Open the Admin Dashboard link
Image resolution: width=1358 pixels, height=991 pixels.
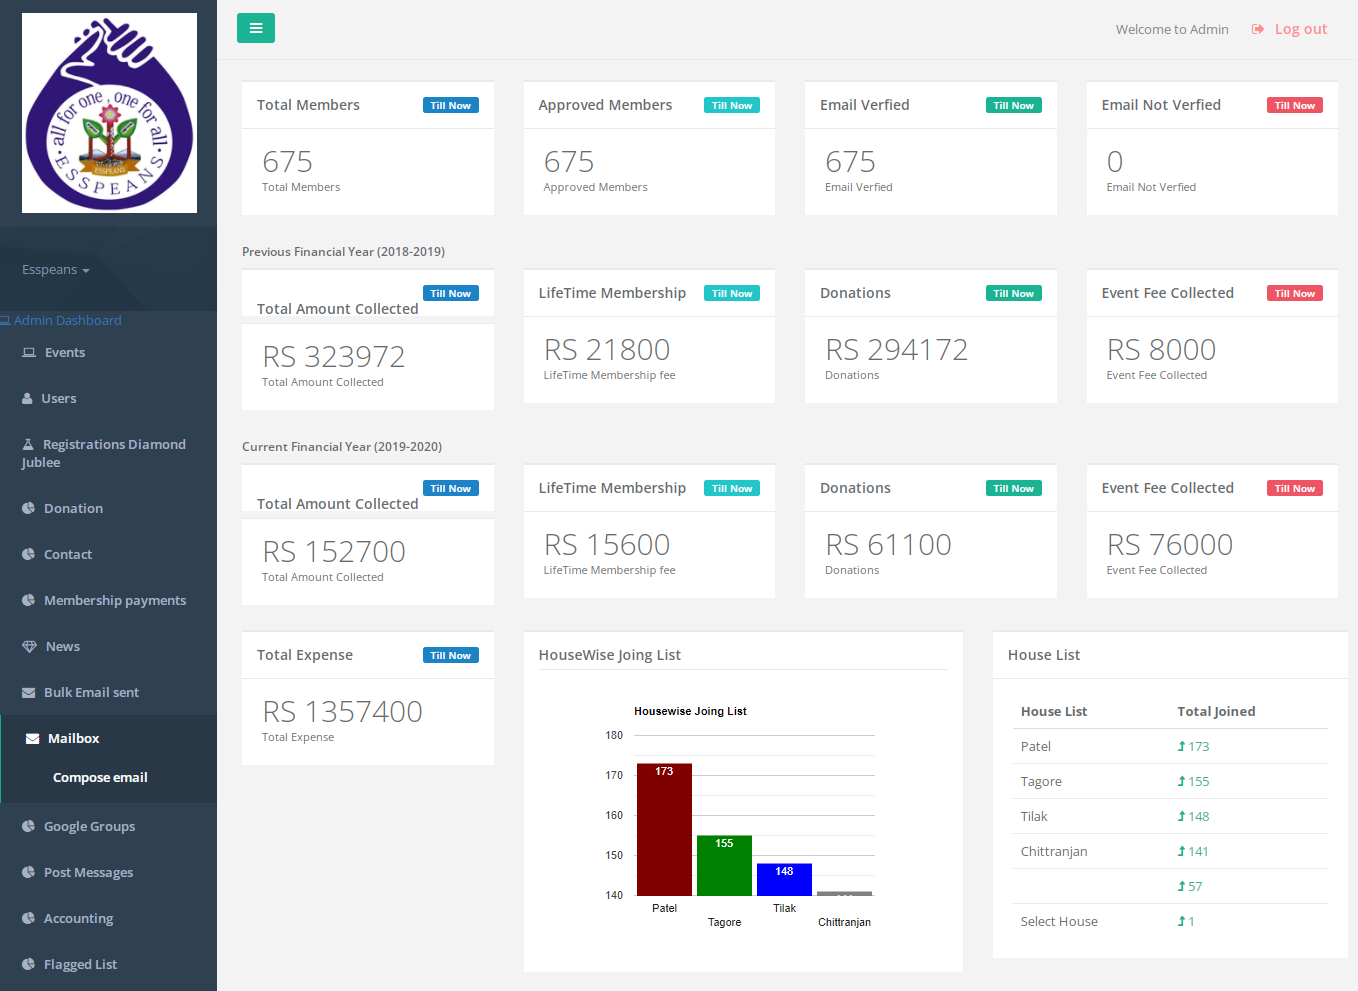pyautogui.click(x=61, y=320)
